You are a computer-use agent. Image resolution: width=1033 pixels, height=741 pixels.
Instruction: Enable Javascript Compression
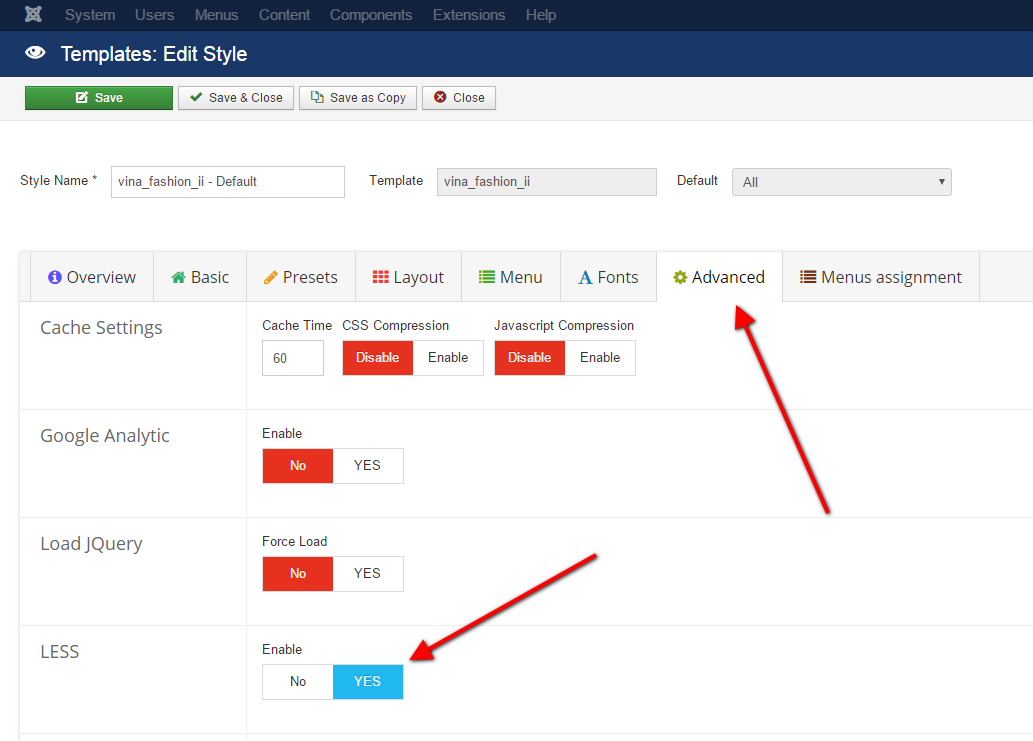[600, 358]
